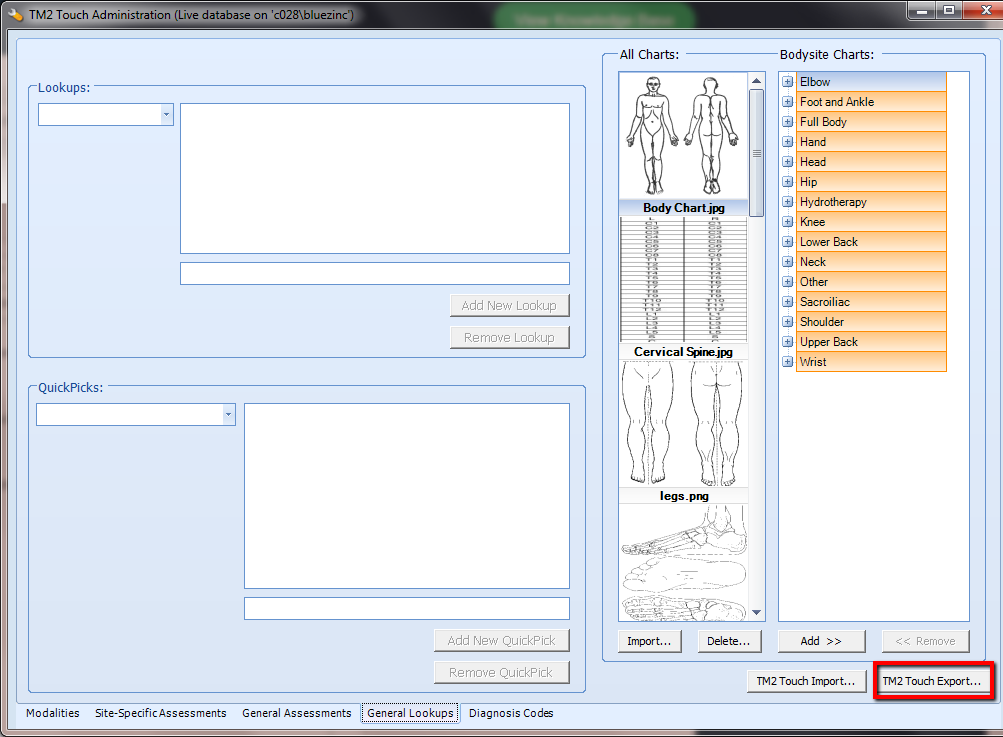The width and height of the screenshot is (1003, 737).
Task: Select Hip in Bodysite Charts
Action: click(871, 182)
